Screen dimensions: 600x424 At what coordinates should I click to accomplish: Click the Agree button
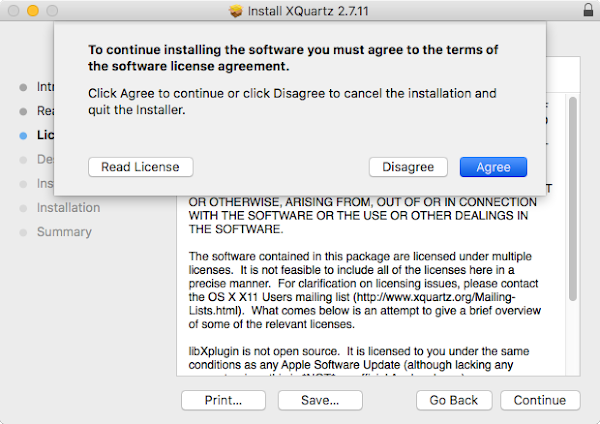[x=493, y=167]
